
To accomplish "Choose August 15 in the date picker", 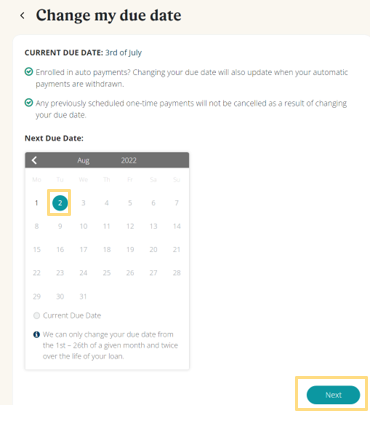I will [37, 250].
